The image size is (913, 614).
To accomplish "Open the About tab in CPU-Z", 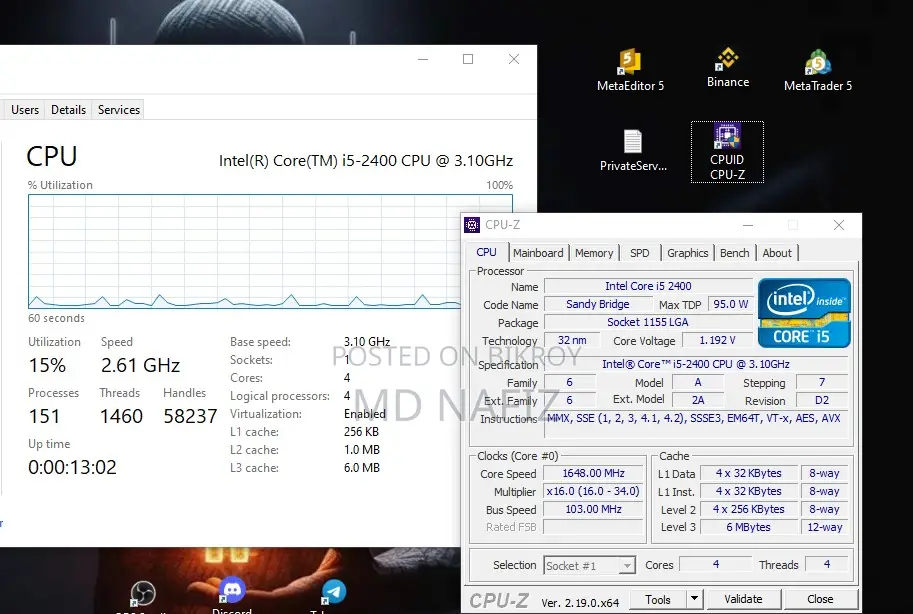I will [x=777, y=253].
